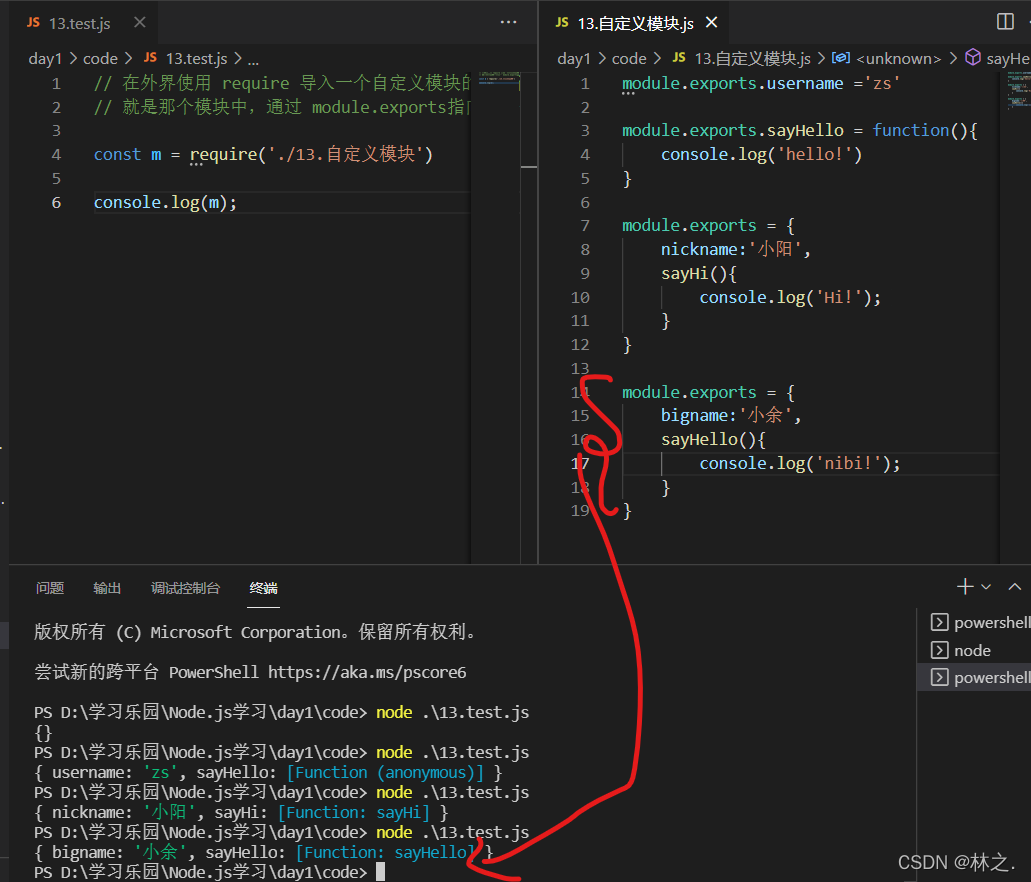This screenshot has width=1031, height=882.
Task: Click the module.exports.username ='zs' line
Action: point(761,84)
